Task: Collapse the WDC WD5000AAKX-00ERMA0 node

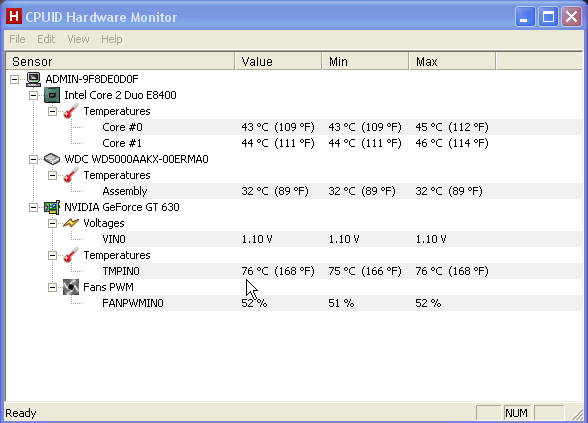Action: (x=33, y=159)
